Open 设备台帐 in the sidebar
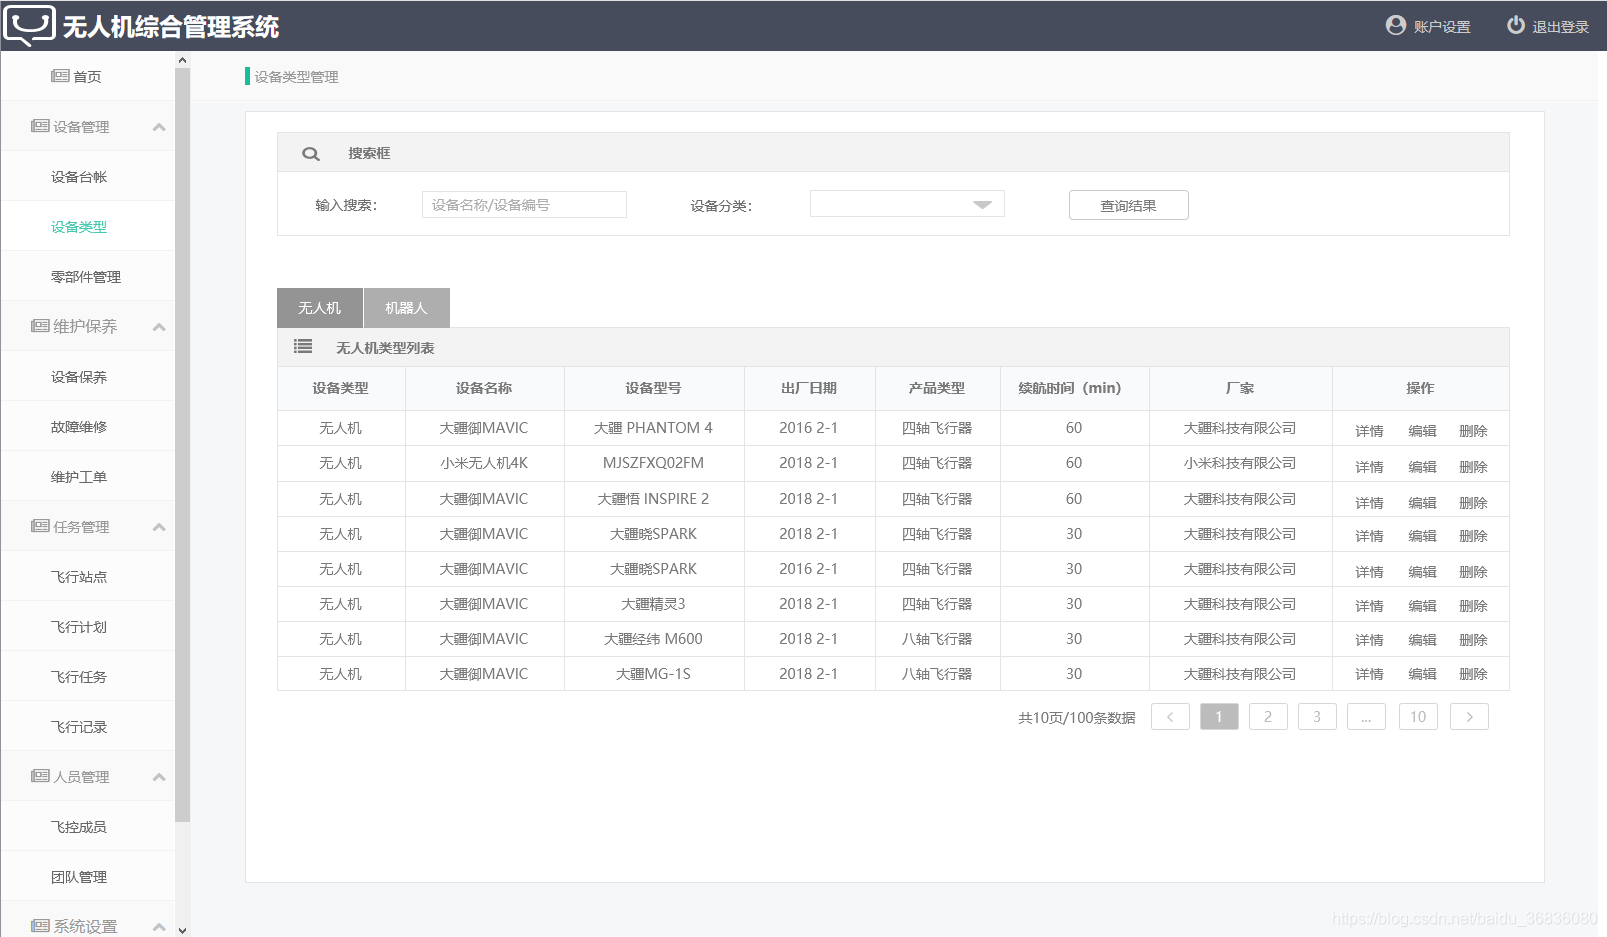This screenshot has width=1607, height=937. pyautogui.click(x=79, y=177)
